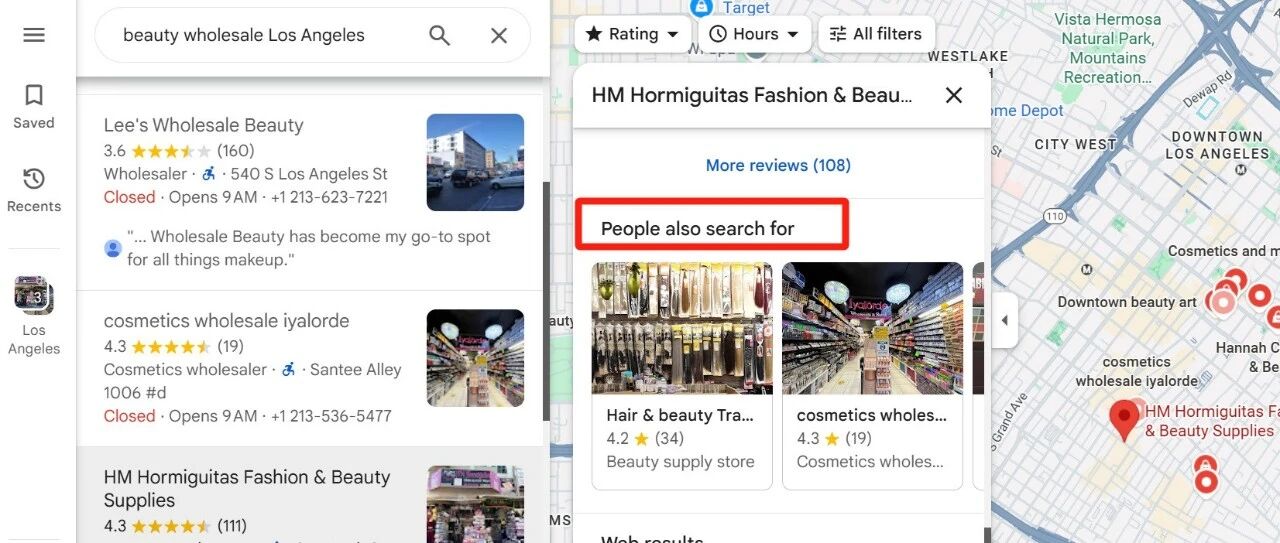The image size is (1280, 543).
Task: Select HM Hormiguitas Fashion & Beauty Supplies result
Action: (310, 495)
